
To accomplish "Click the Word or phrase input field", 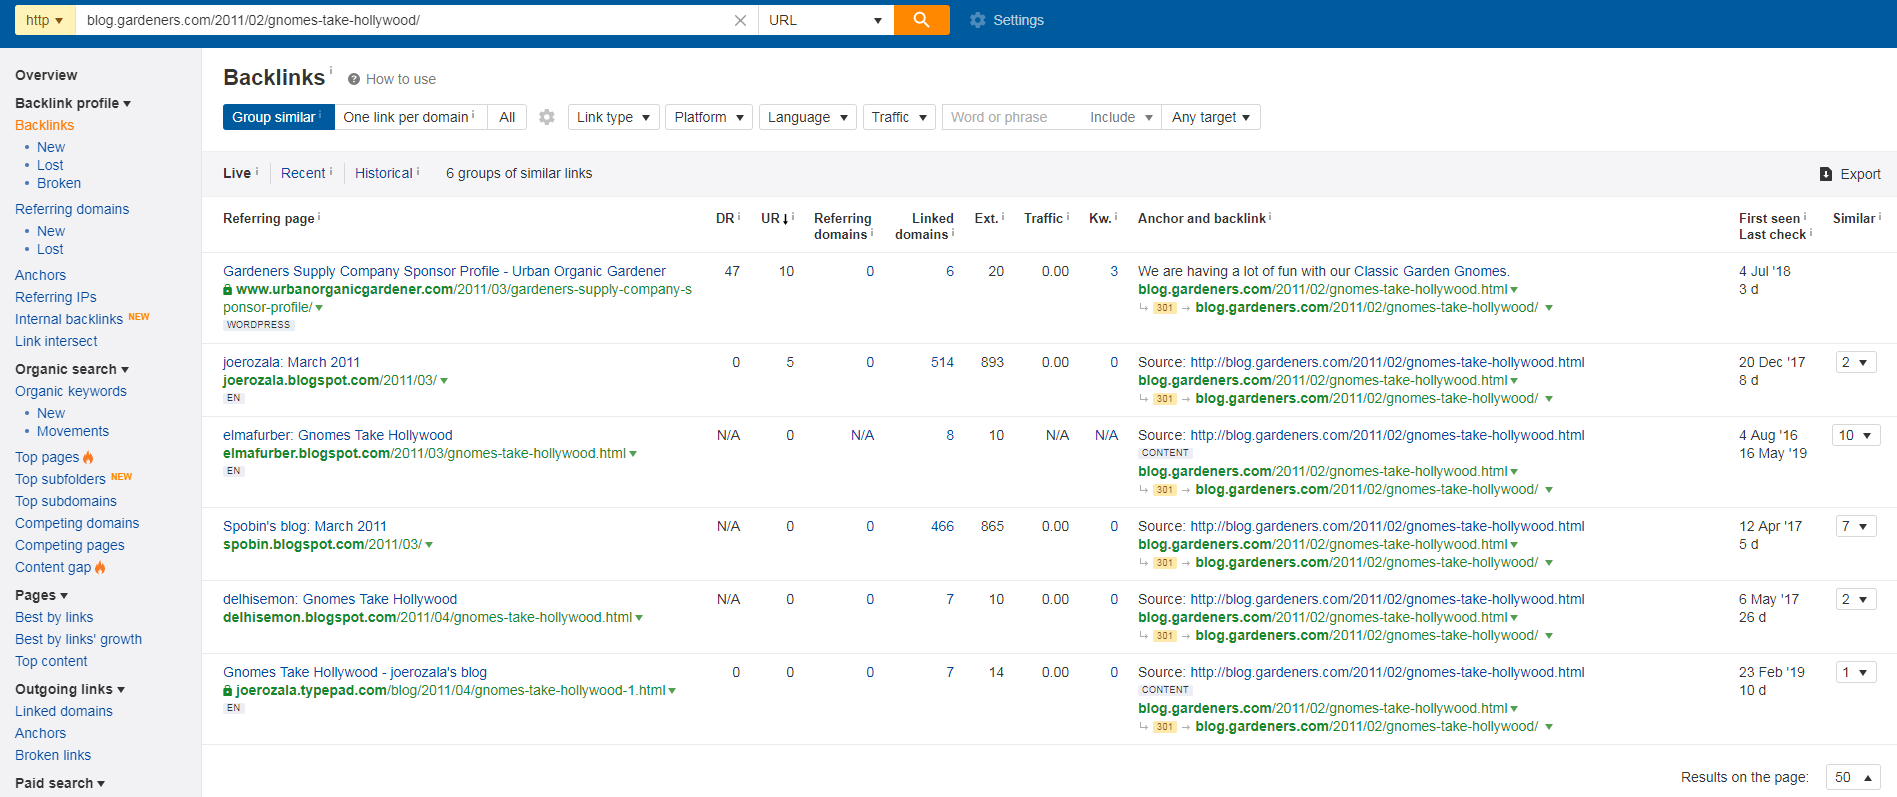I will [1012, 117].
